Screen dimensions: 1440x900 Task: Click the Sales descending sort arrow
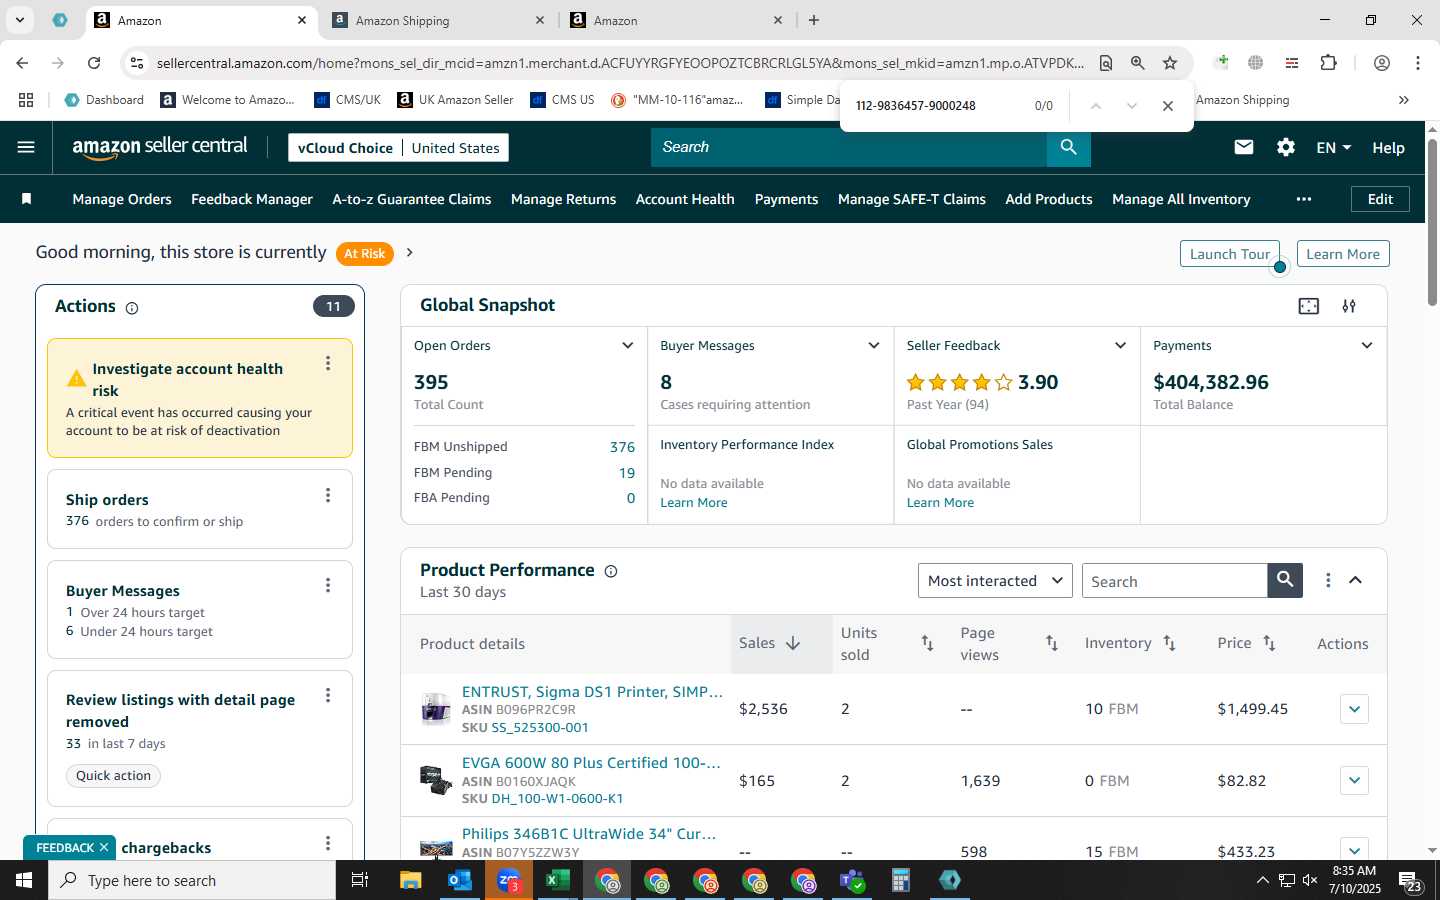pyautogui.click(x=793, y=644)
